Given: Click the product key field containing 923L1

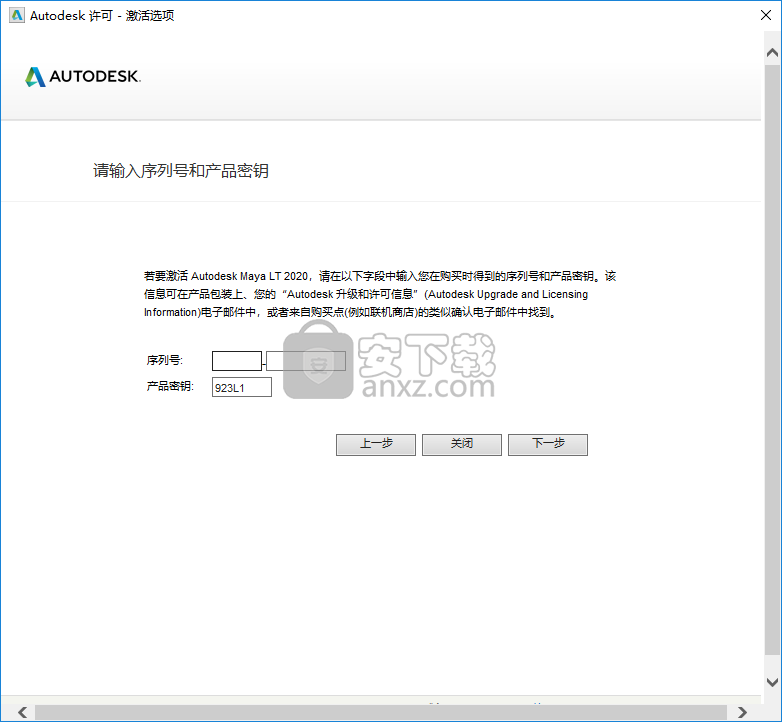Looking at the screenshot, I should pyautogui.click(x=242, y=387).
